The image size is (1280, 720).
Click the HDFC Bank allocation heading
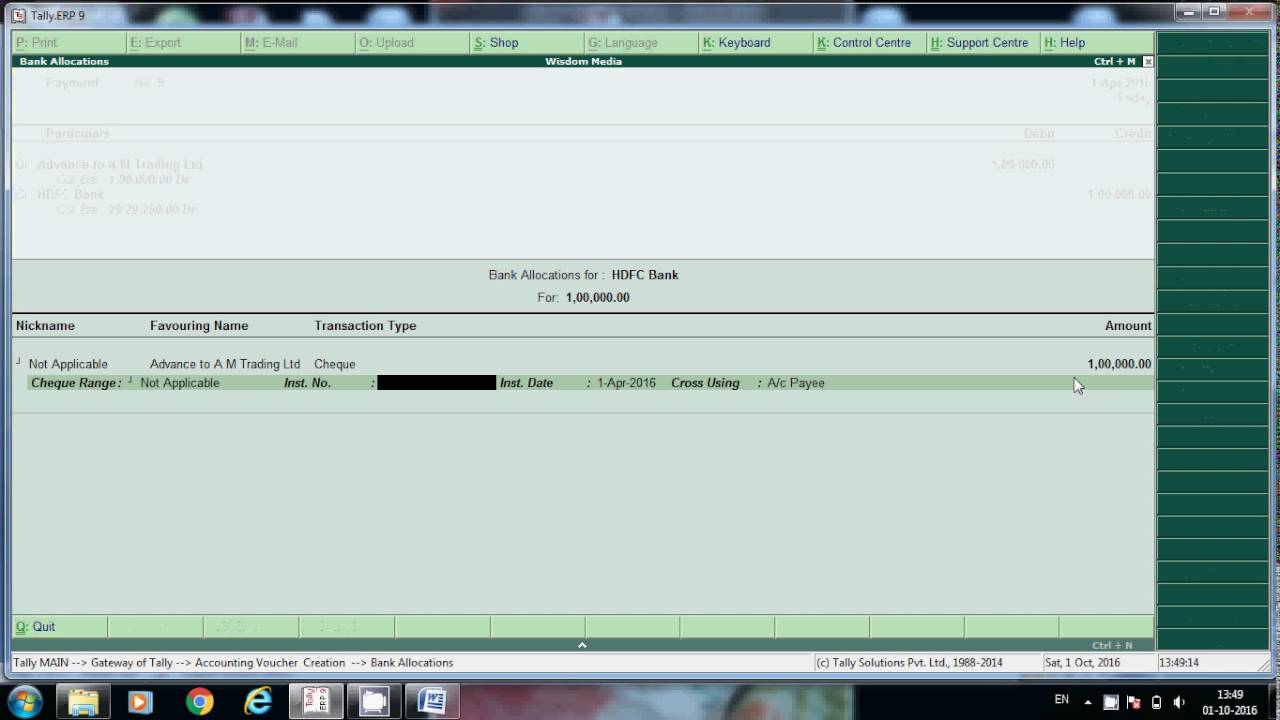(x=645, y=275)
